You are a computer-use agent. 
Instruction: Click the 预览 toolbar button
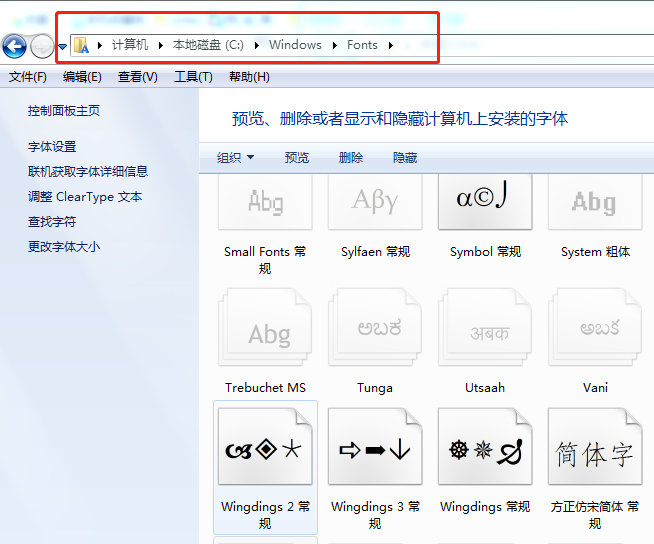[297, 158]
